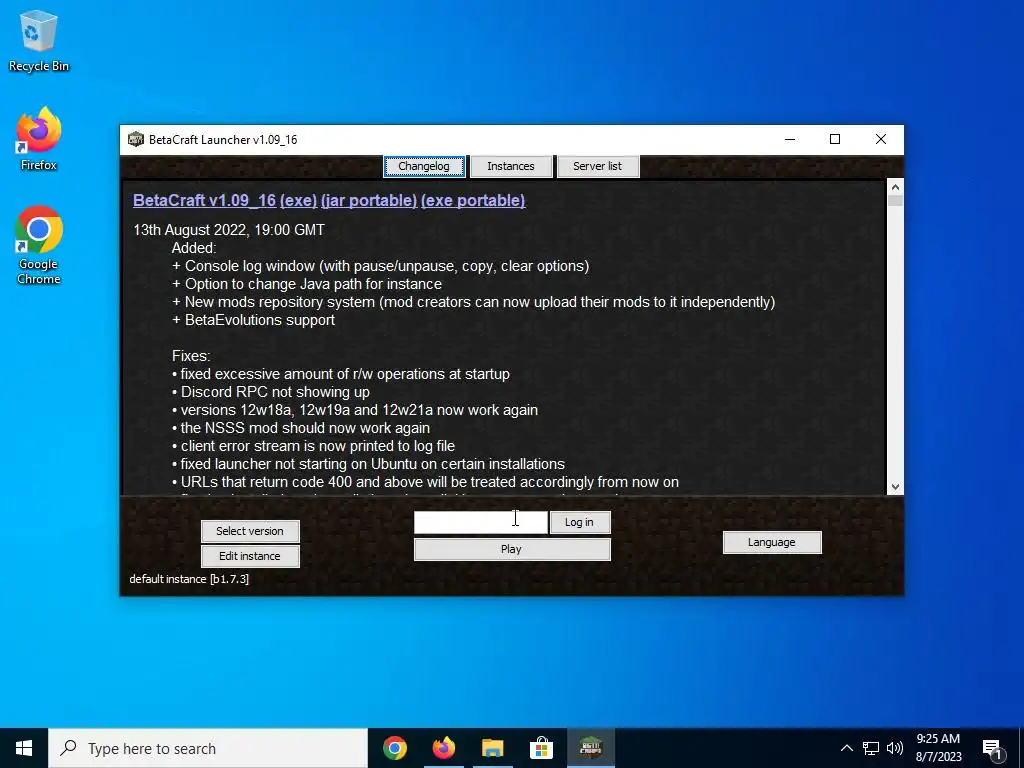Focus the username input field
This screenshot has height=768, width=1024.
(x=481, y=522)
